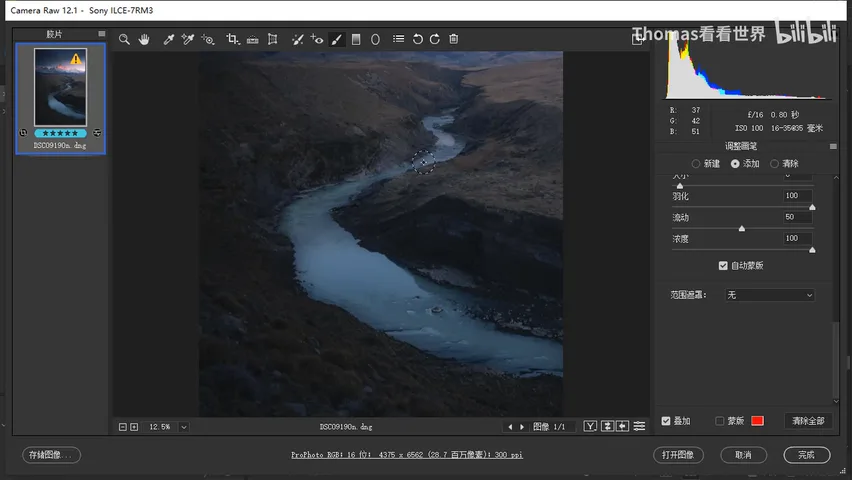
Task: Rotate image counterclockwise
Action: pos(417,39)
